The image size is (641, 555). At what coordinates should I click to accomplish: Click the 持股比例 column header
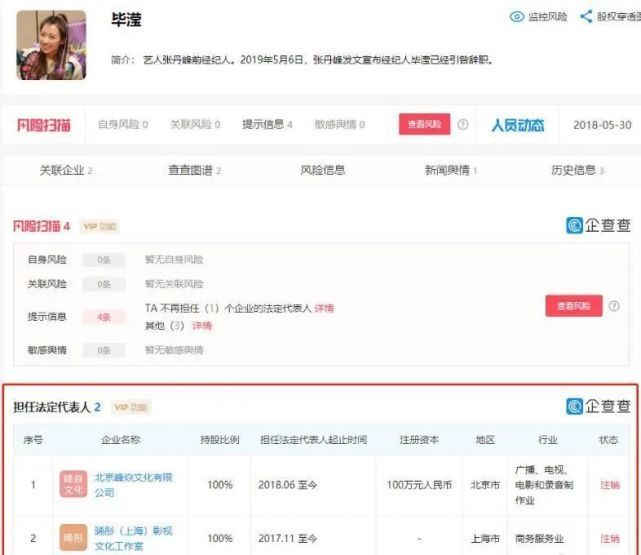pos(220,439)
